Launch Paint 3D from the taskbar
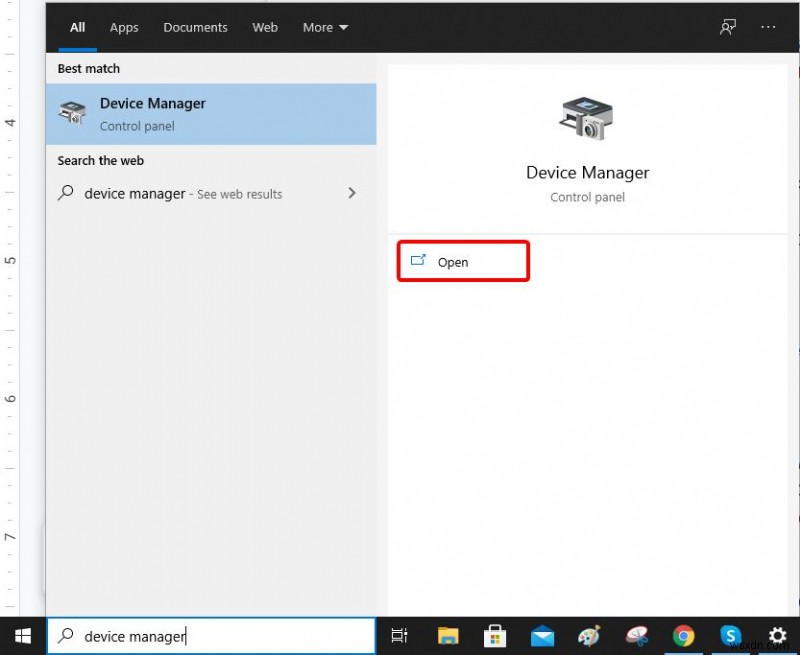 637,636
